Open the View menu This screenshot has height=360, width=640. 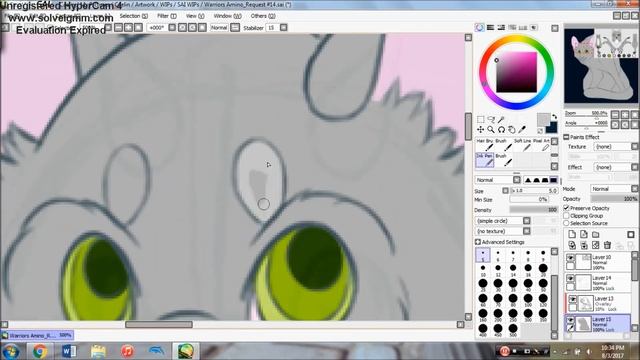click(195, 16)
